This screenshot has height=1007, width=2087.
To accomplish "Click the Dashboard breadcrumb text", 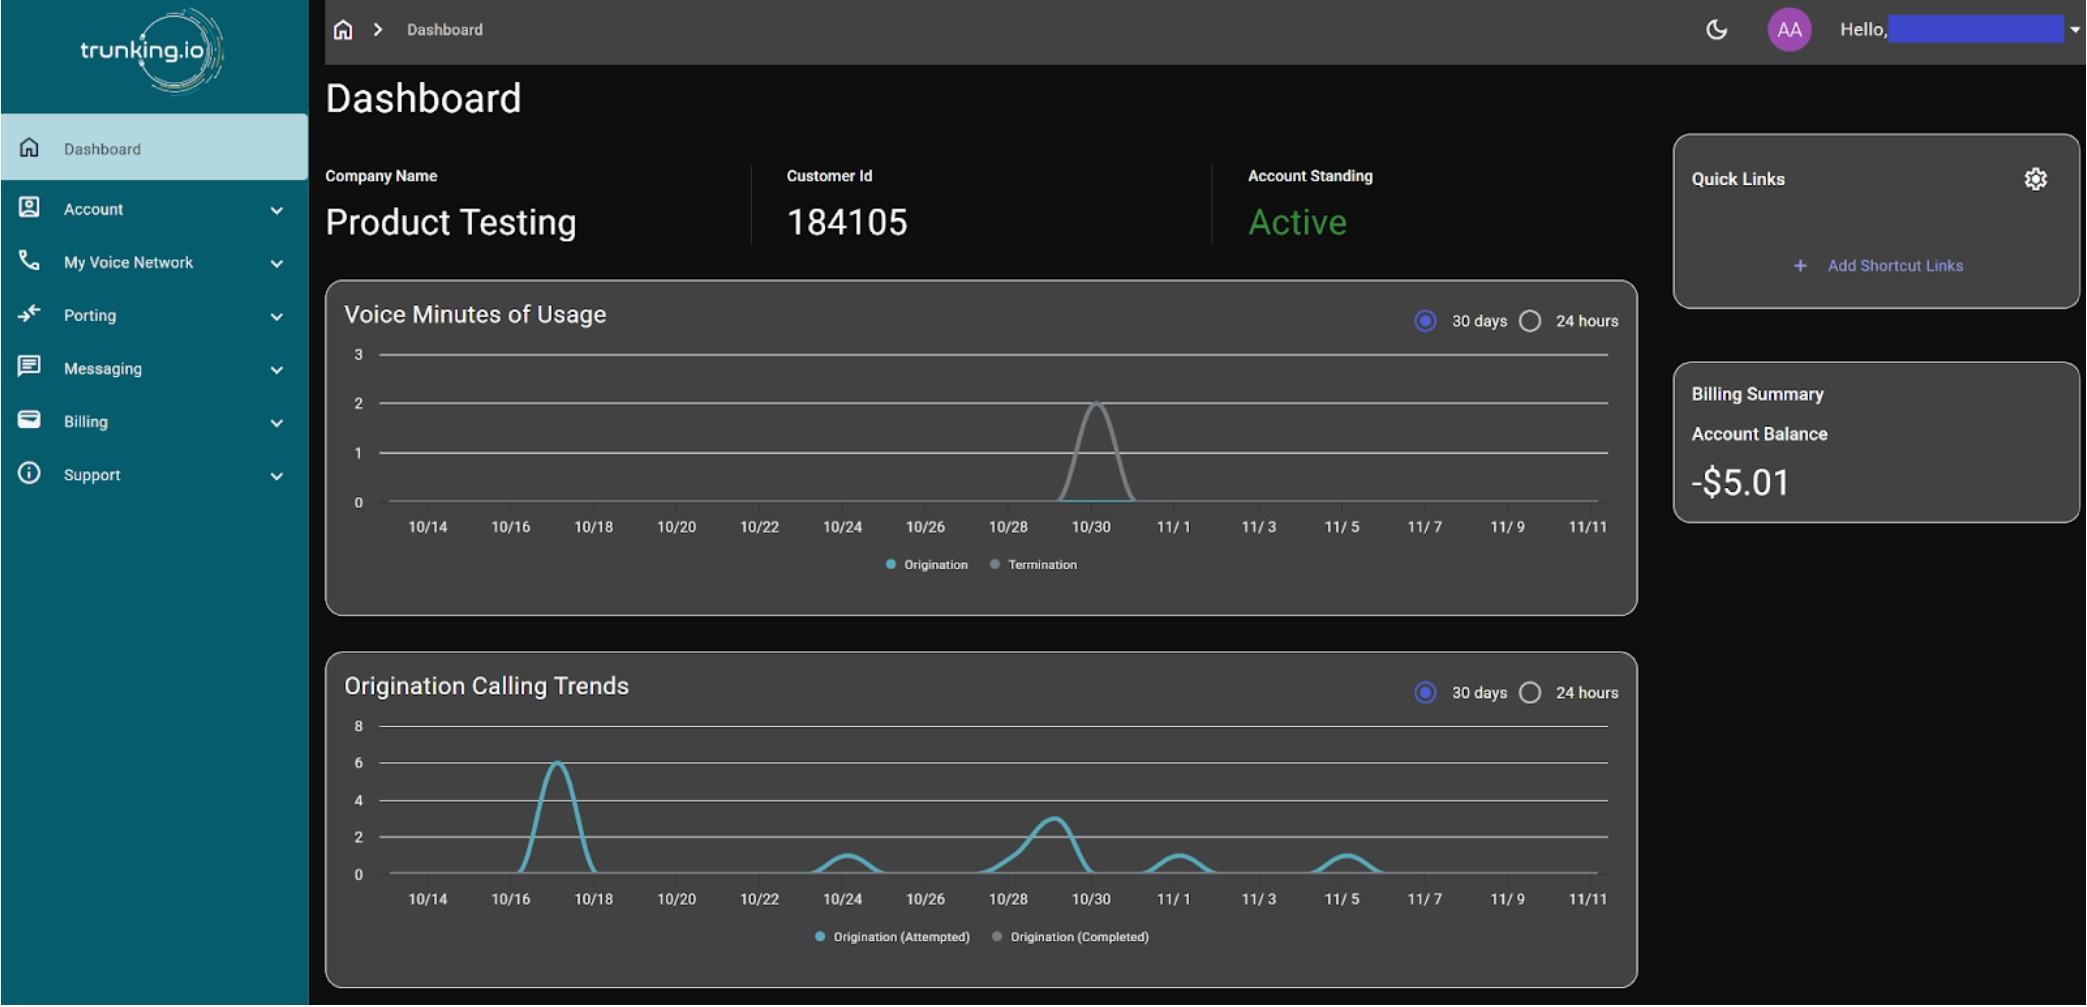I will click(x=444, y=30).
